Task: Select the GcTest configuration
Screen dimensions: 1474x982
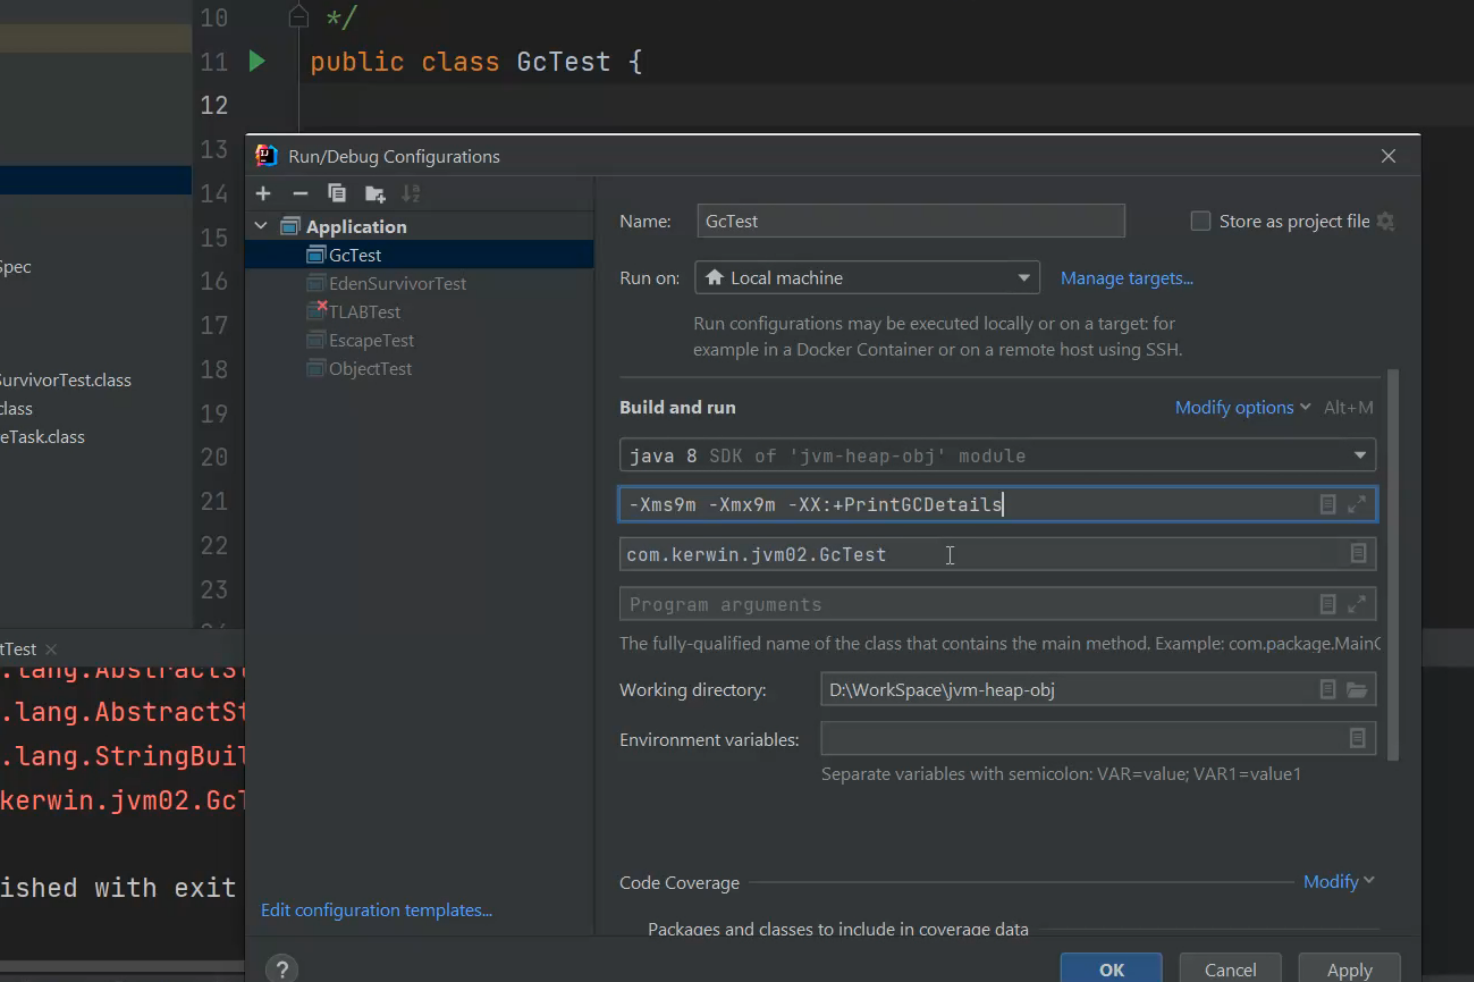Action: [x=419, y=255]
